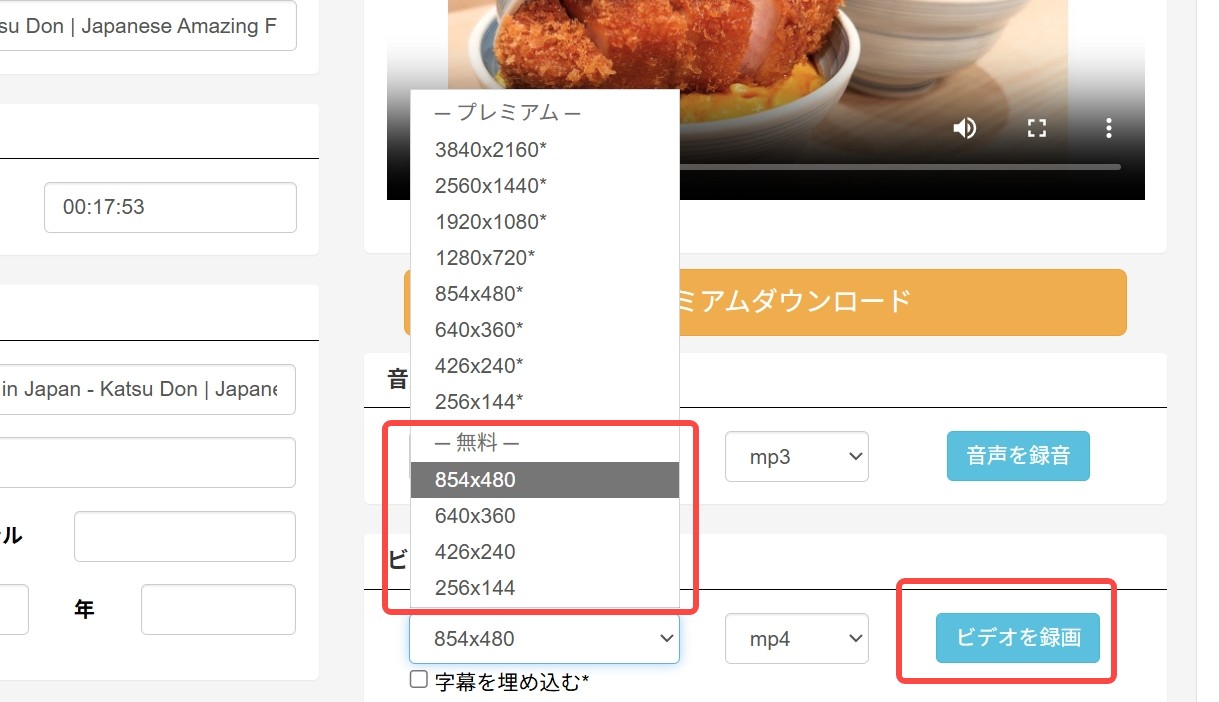Choose the free 640x360 resolution

click(475, 515)
